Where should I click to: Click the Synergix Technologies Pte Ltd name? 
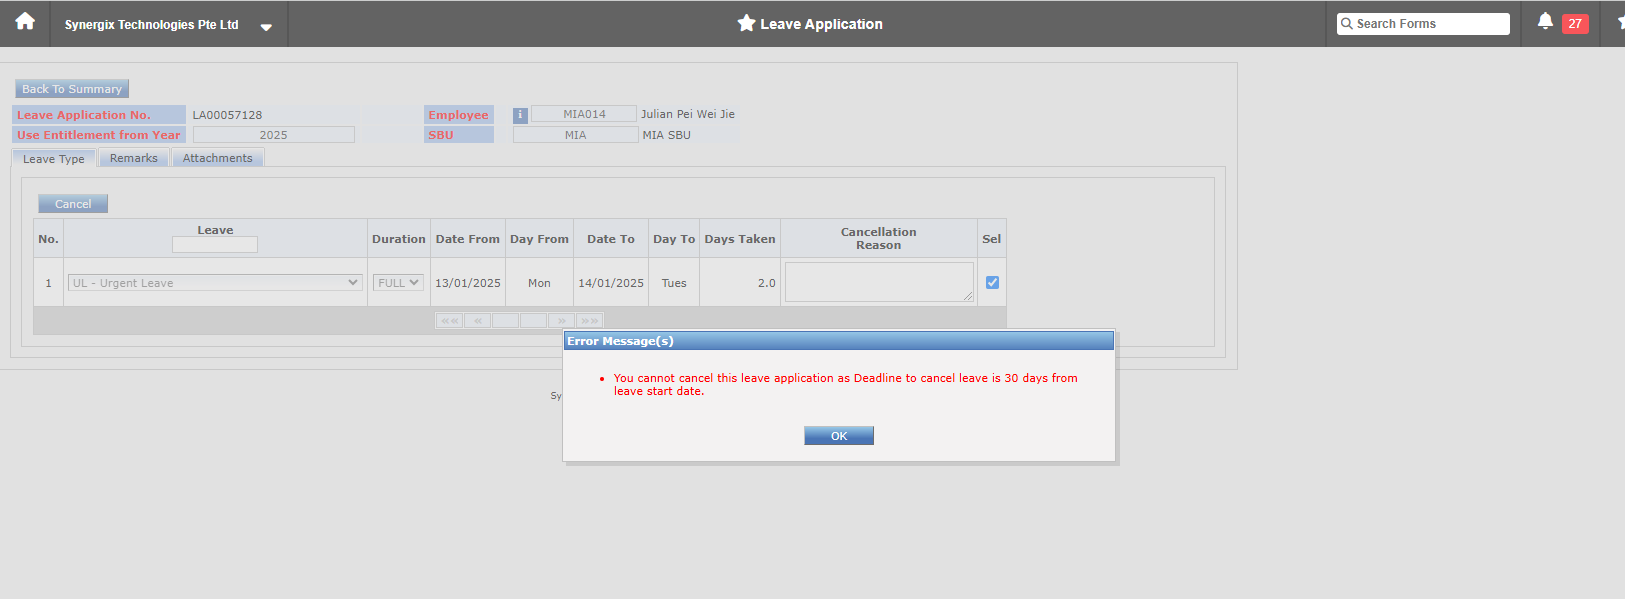(151, 24)
